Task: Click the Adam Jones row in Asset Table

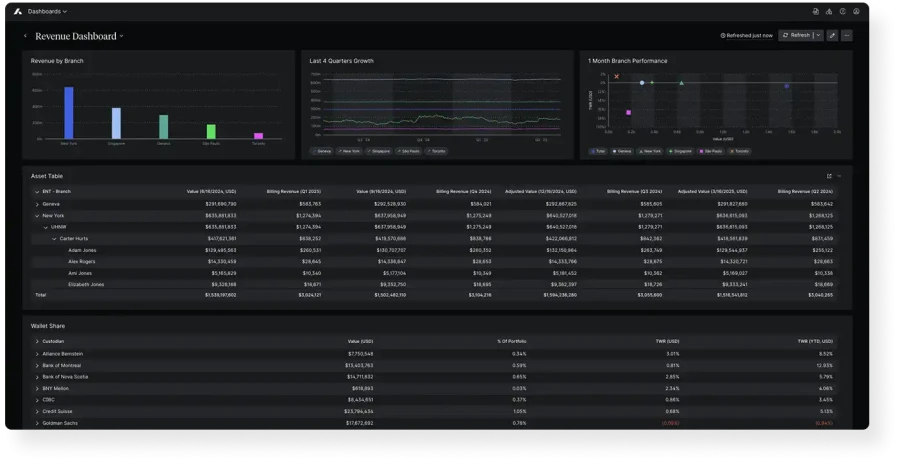Action: tap(83, 250)
